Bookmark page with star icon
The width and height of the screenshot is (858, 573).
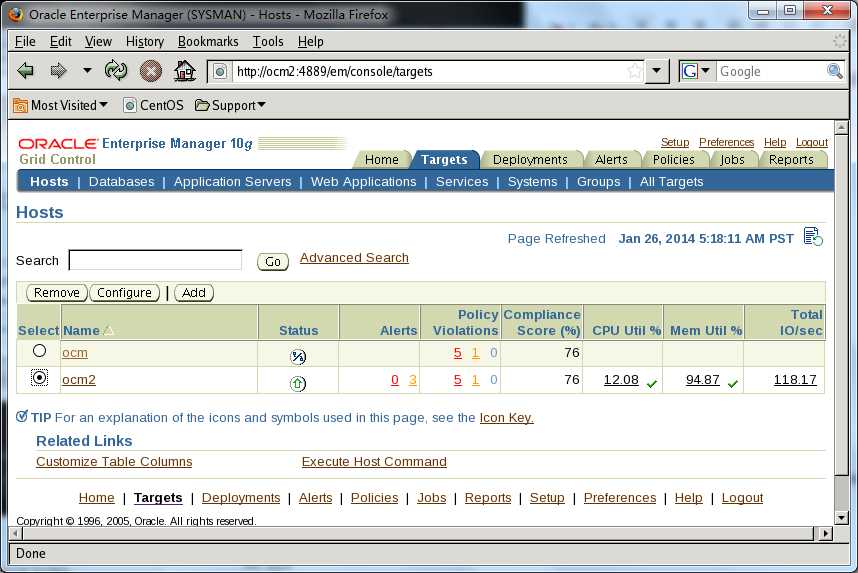click(634, 71)
